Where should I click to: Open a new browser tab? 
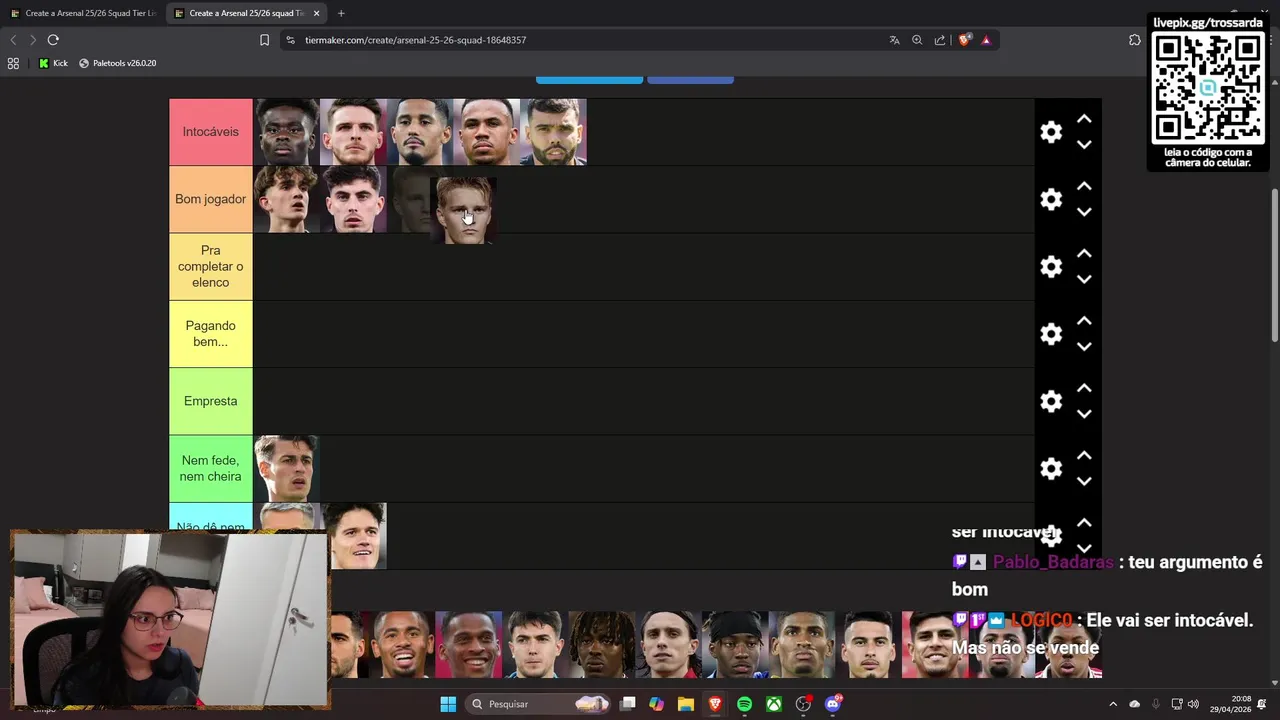341,13
